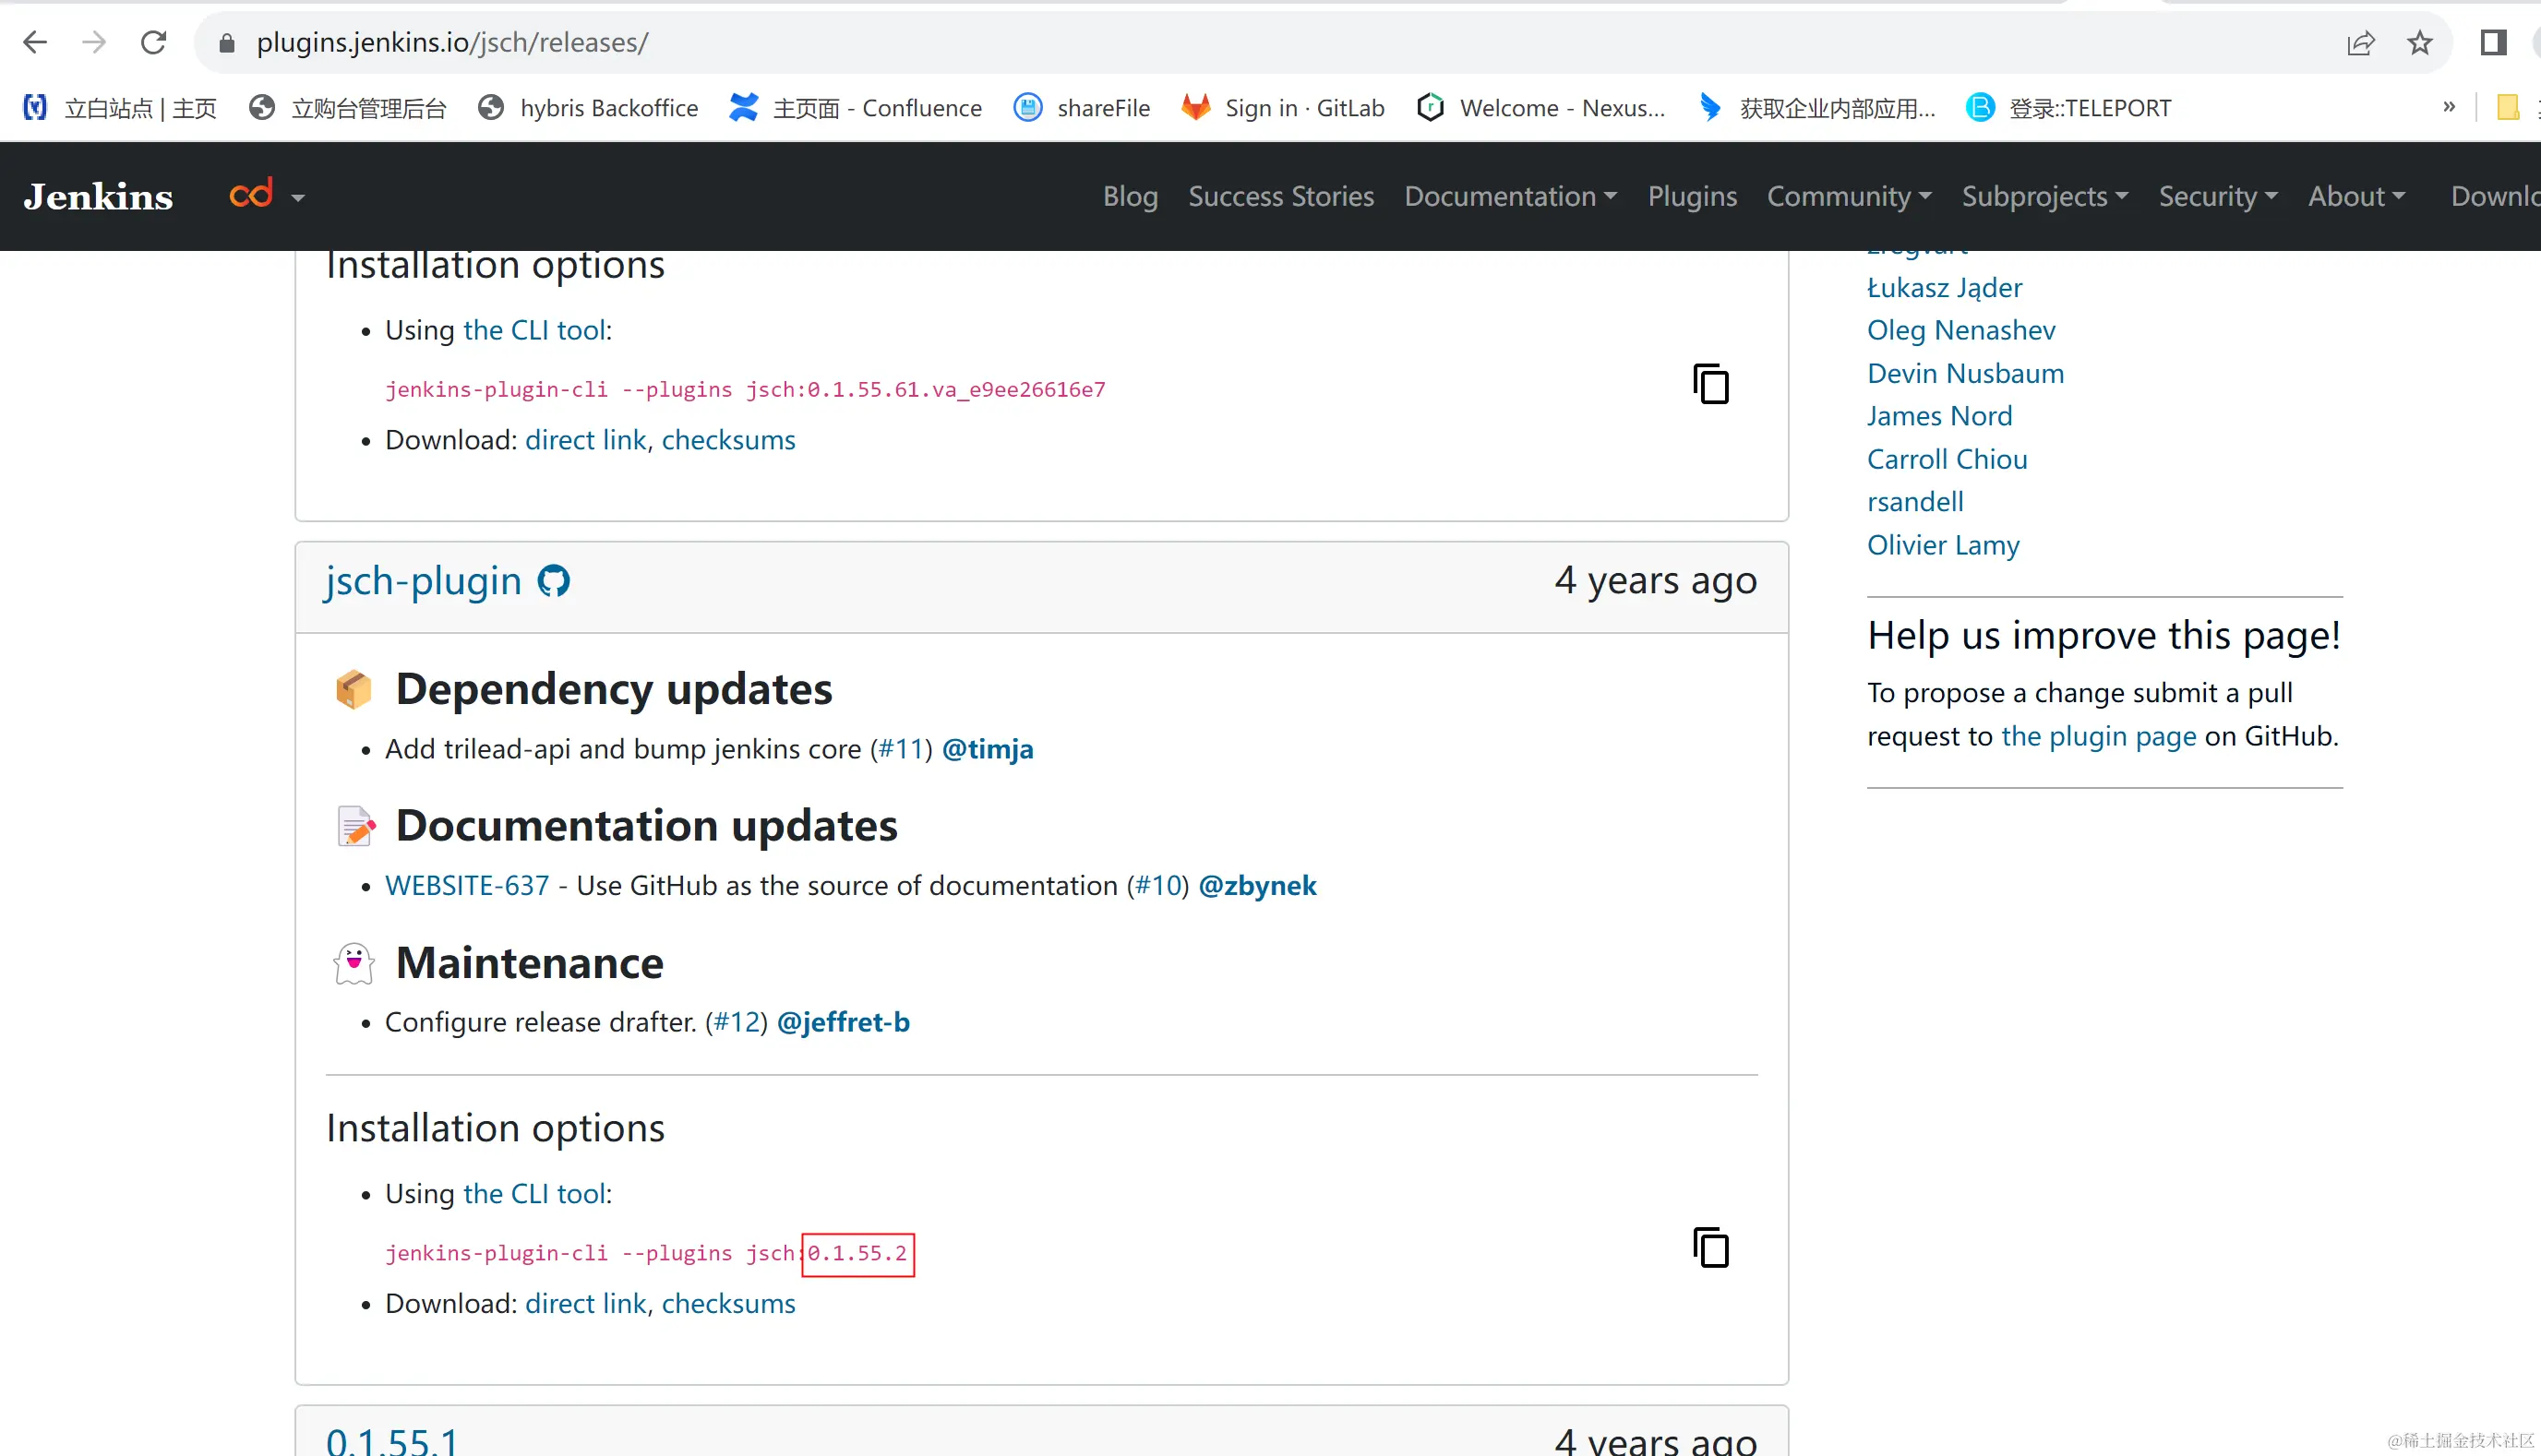Open Olivier Lamy contributor link

(1943, 546)
